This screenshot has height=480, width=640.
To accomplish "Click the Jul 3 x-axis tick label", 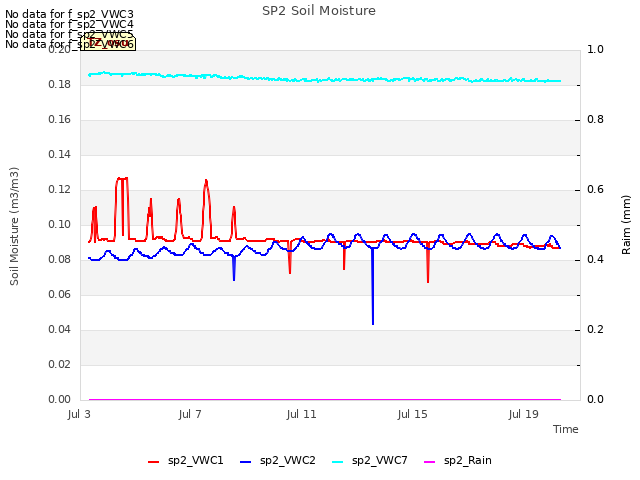I will pos(79,414).
